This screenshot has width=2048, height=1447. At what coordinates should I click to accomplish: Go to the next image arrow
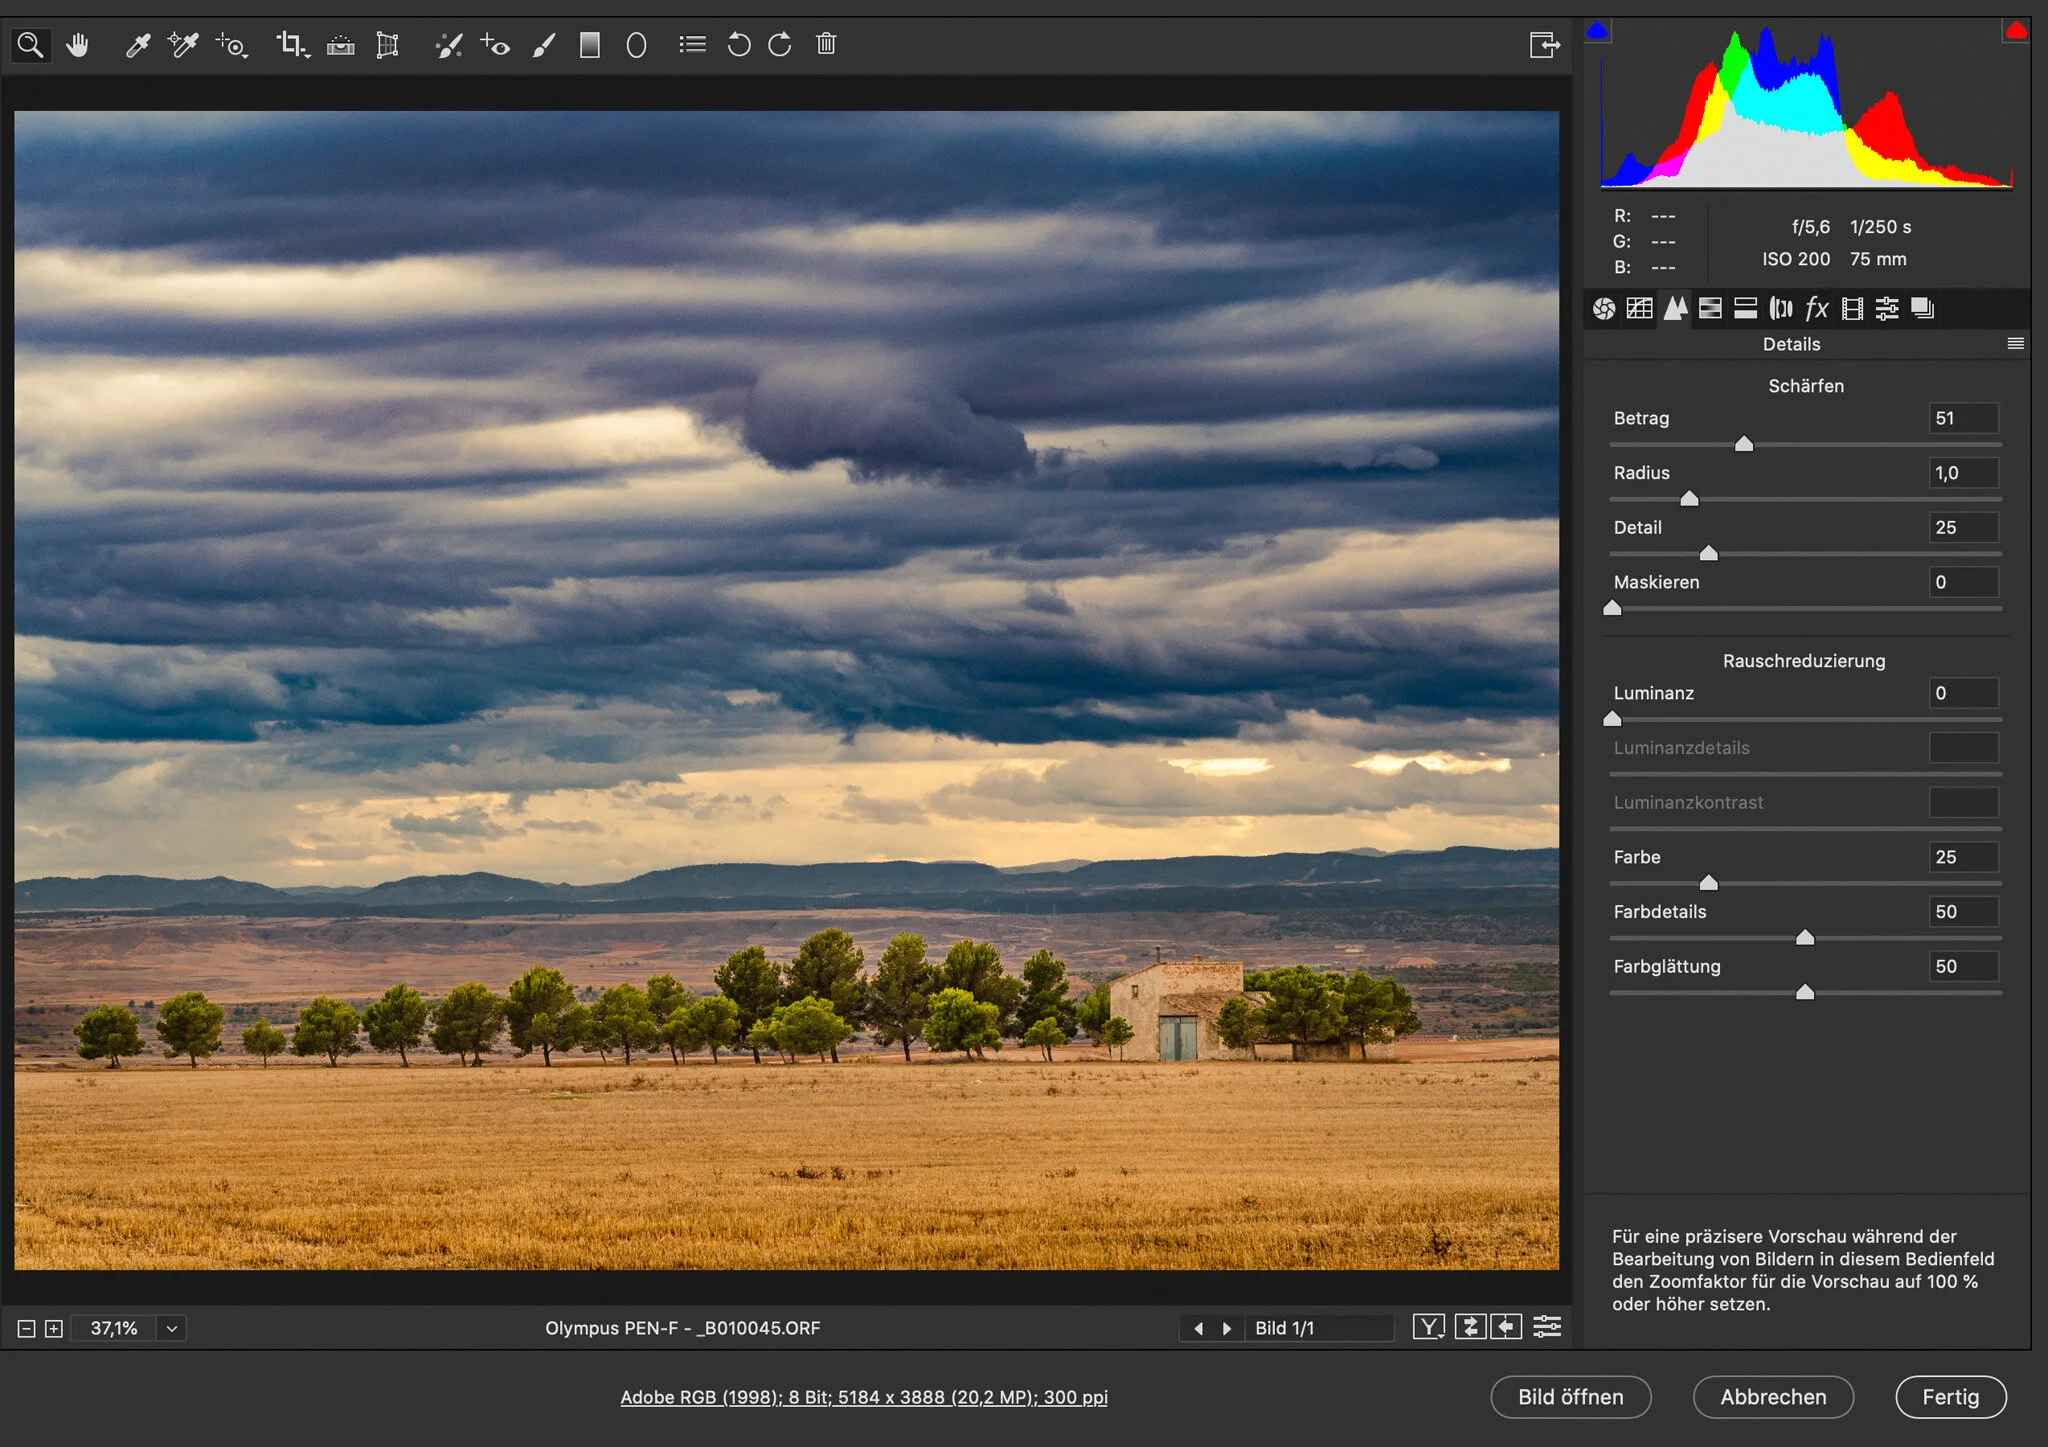(x=1227, y=1328)
